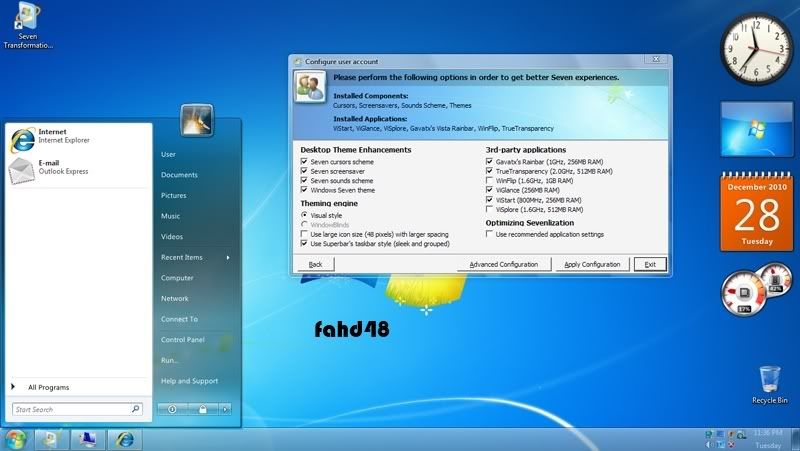The width and height of the screenshot is (800, 451).
Task: Open Help and Support
Action: [x=189, y=381]
